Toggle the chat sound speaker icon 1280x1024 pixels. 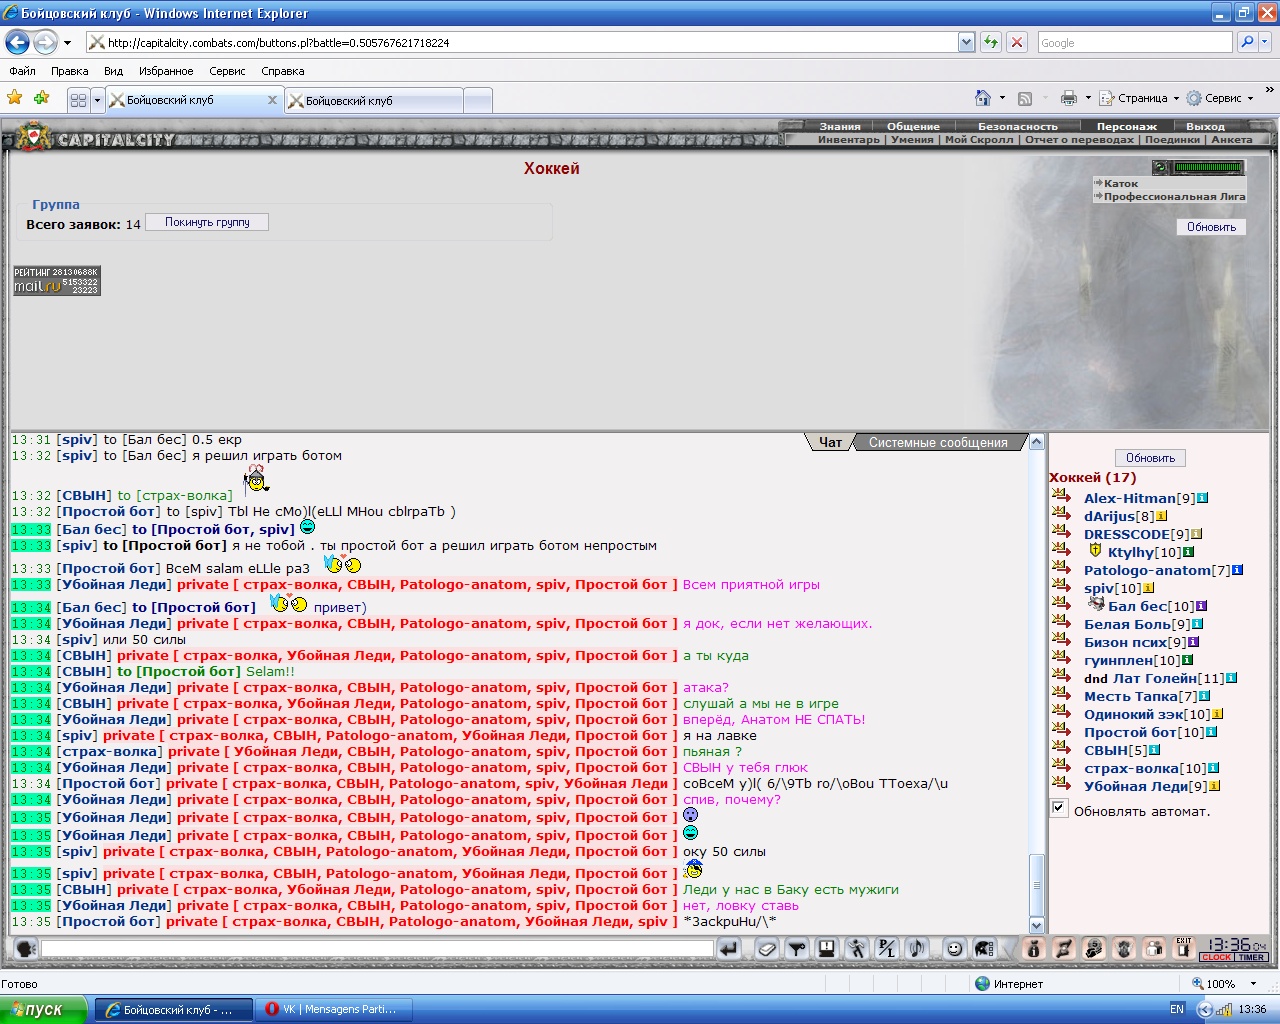(x=917, y=949)
